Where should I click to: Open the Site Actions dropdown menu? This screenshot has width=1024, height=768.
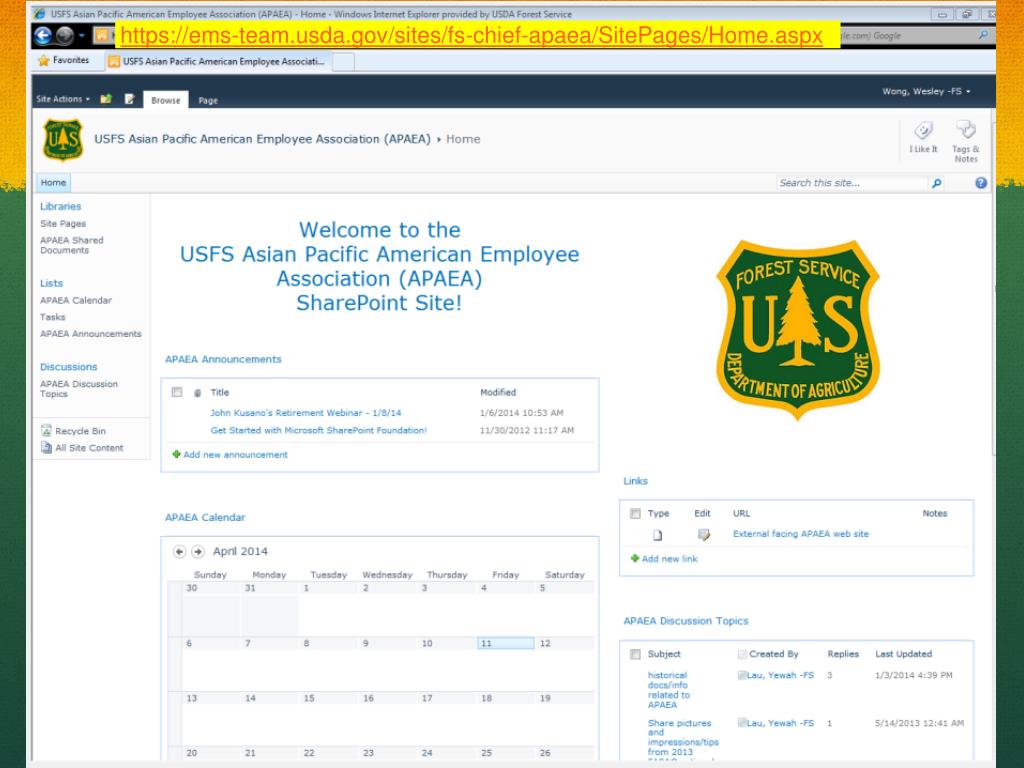pos(63,99)
